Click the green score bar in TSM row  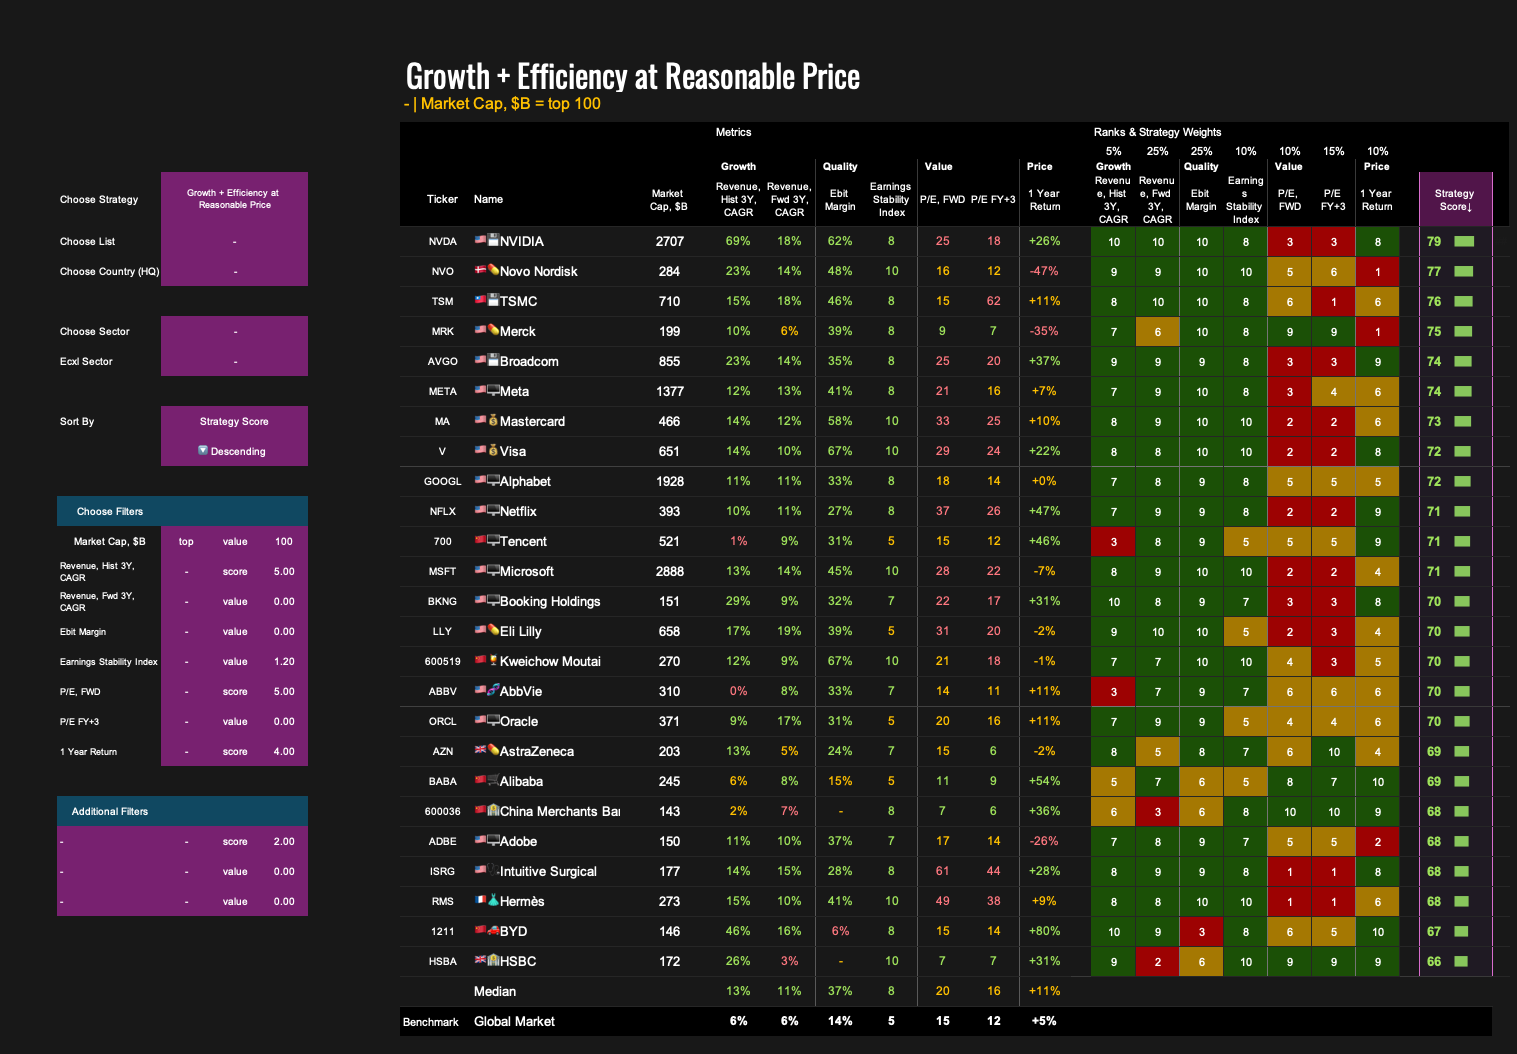click(1463, 301)
